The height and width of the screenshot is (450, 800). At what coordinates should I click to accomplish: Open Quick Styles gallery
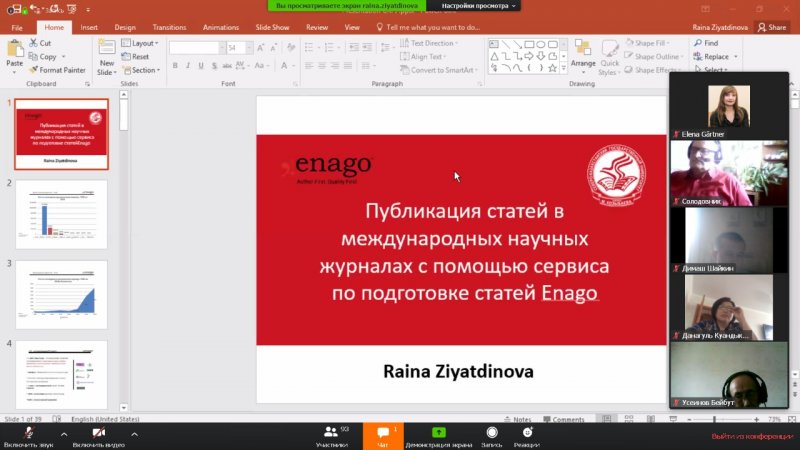click(x=609, y=58)
